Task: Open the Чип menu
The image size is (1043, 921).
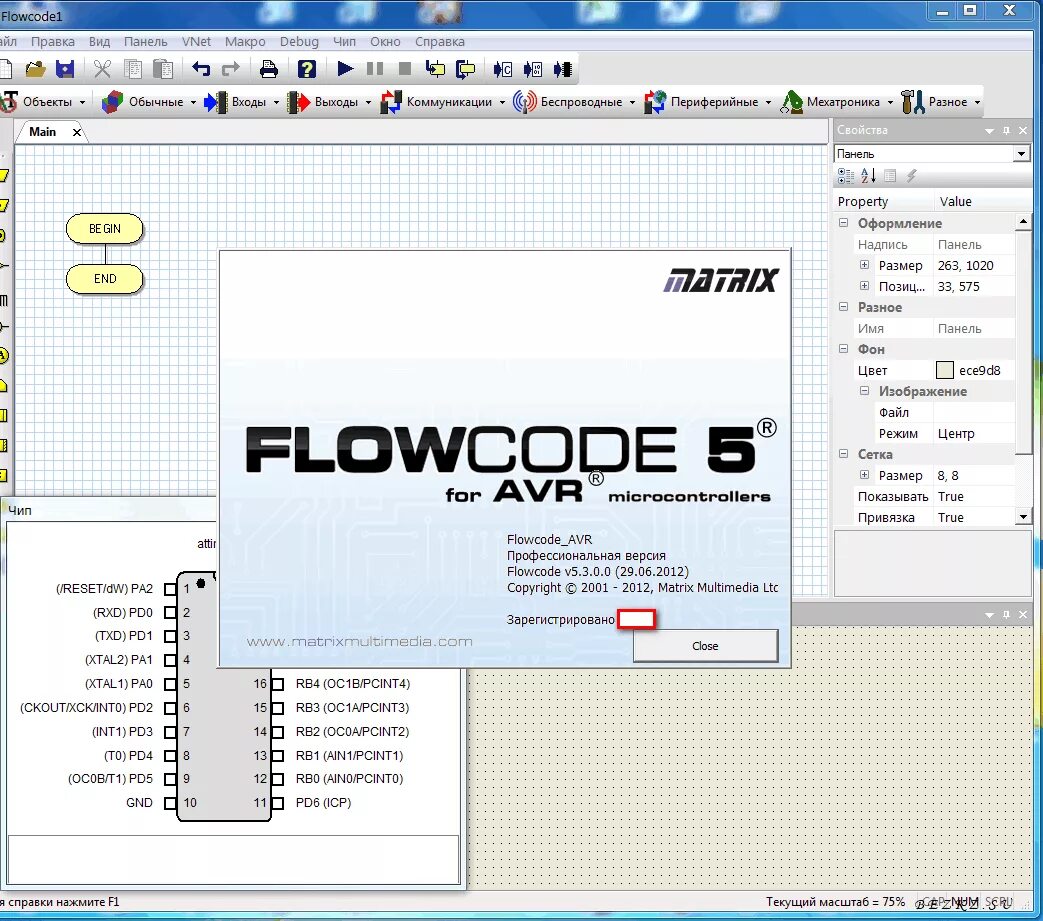Action: tap(344, 41)
